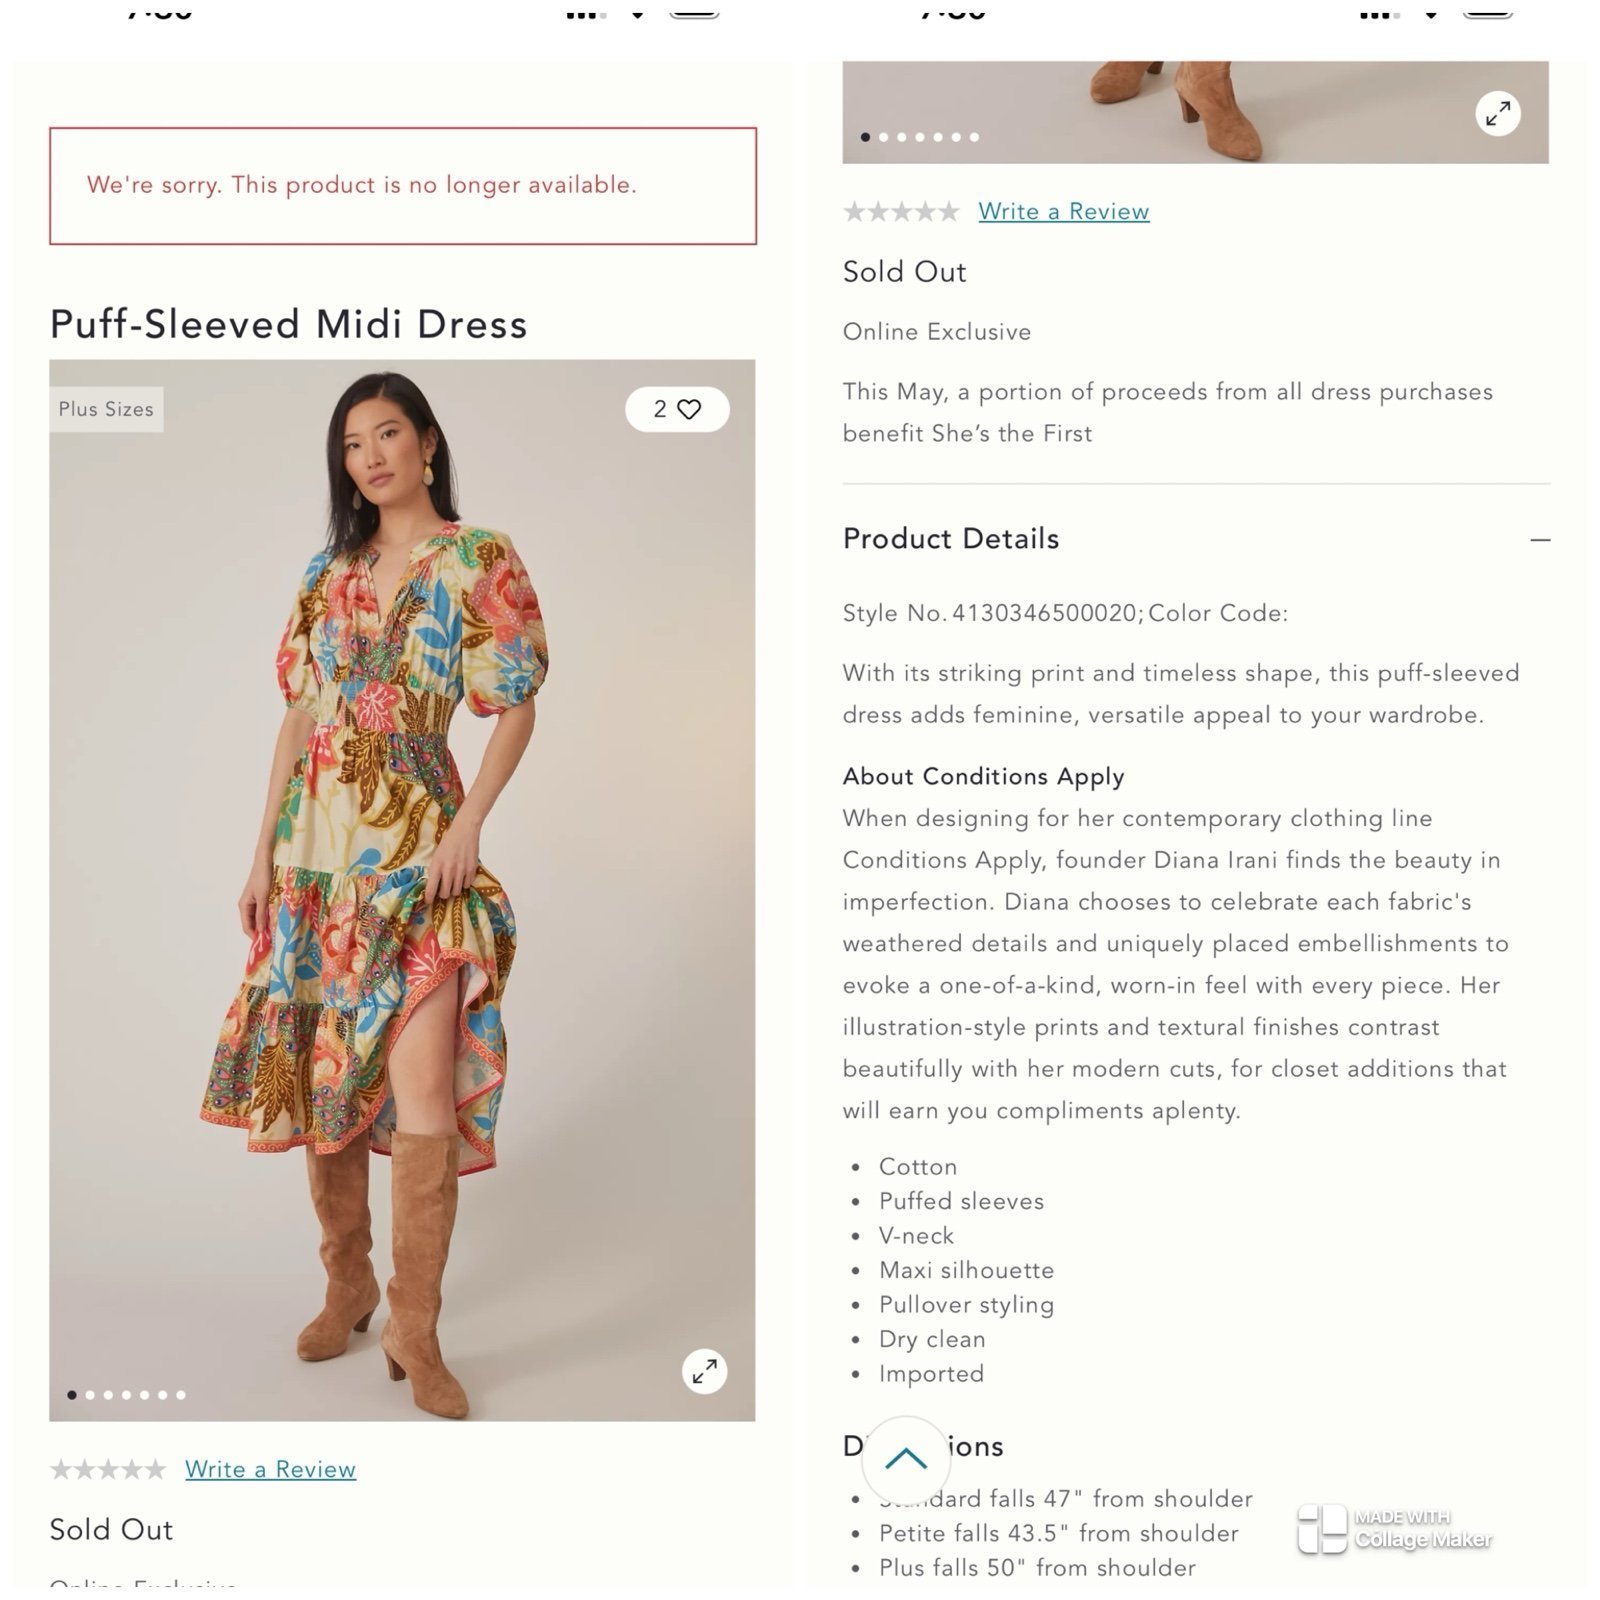The image size is (1600, 1600).
Task: Collapse Product Details with the minus icon
Action: pyautogui.click(x=1540, y=540)
